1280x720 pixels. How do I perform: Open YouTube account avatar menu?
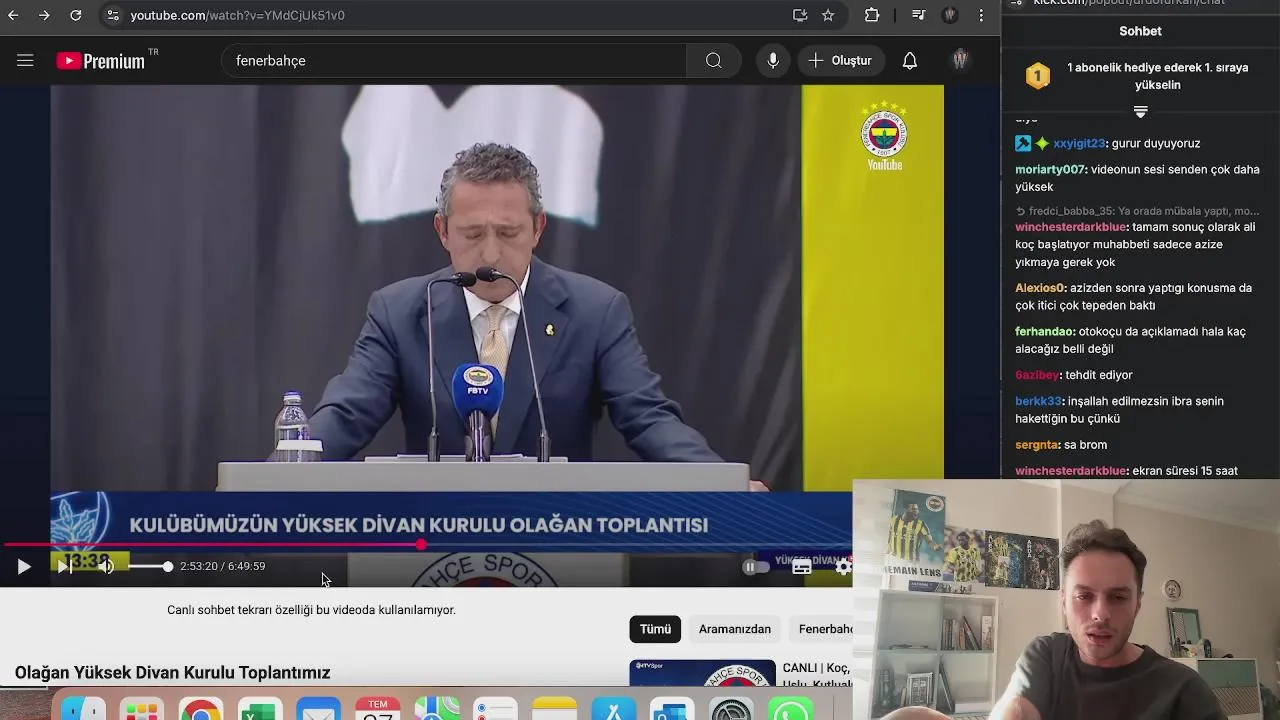(x=960, y=61)
